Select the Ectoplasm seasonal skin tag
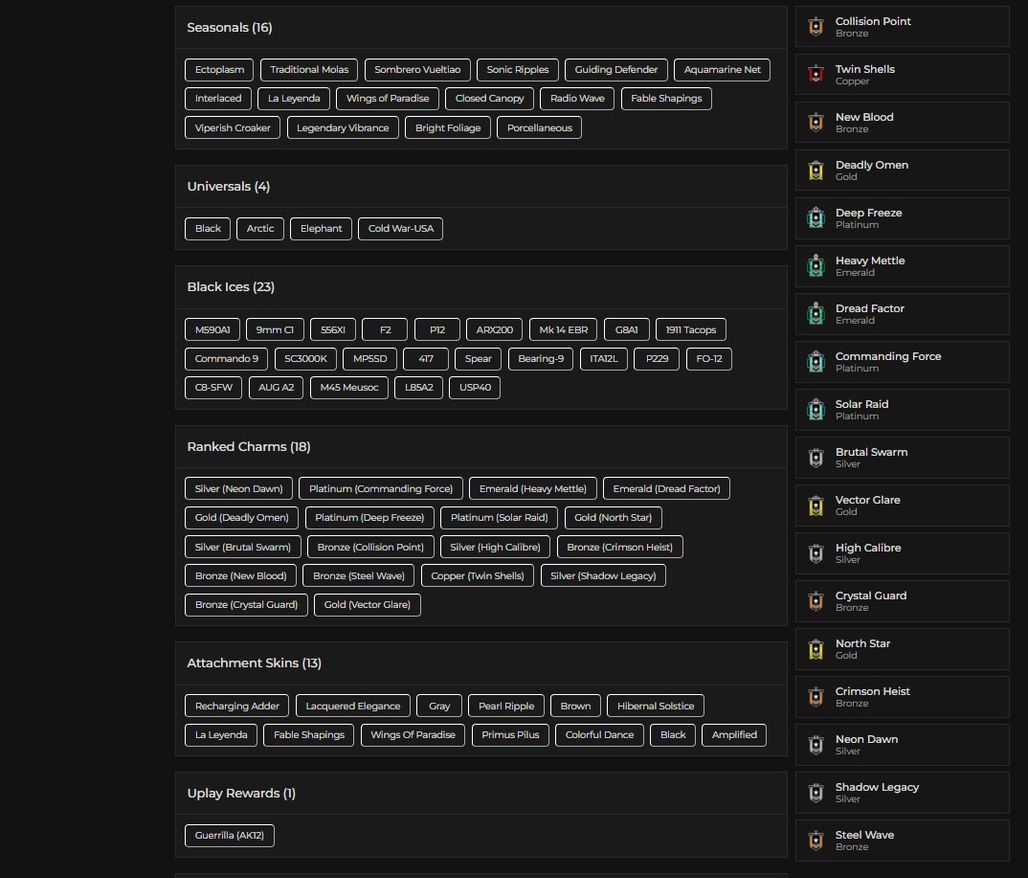Viewport: 1028px width, 878px height. click(x=219, y=70)
